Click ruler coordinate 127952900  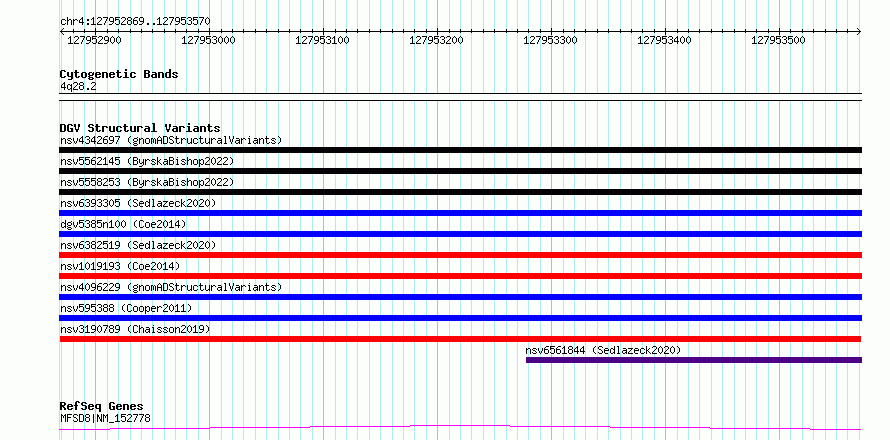95,40
